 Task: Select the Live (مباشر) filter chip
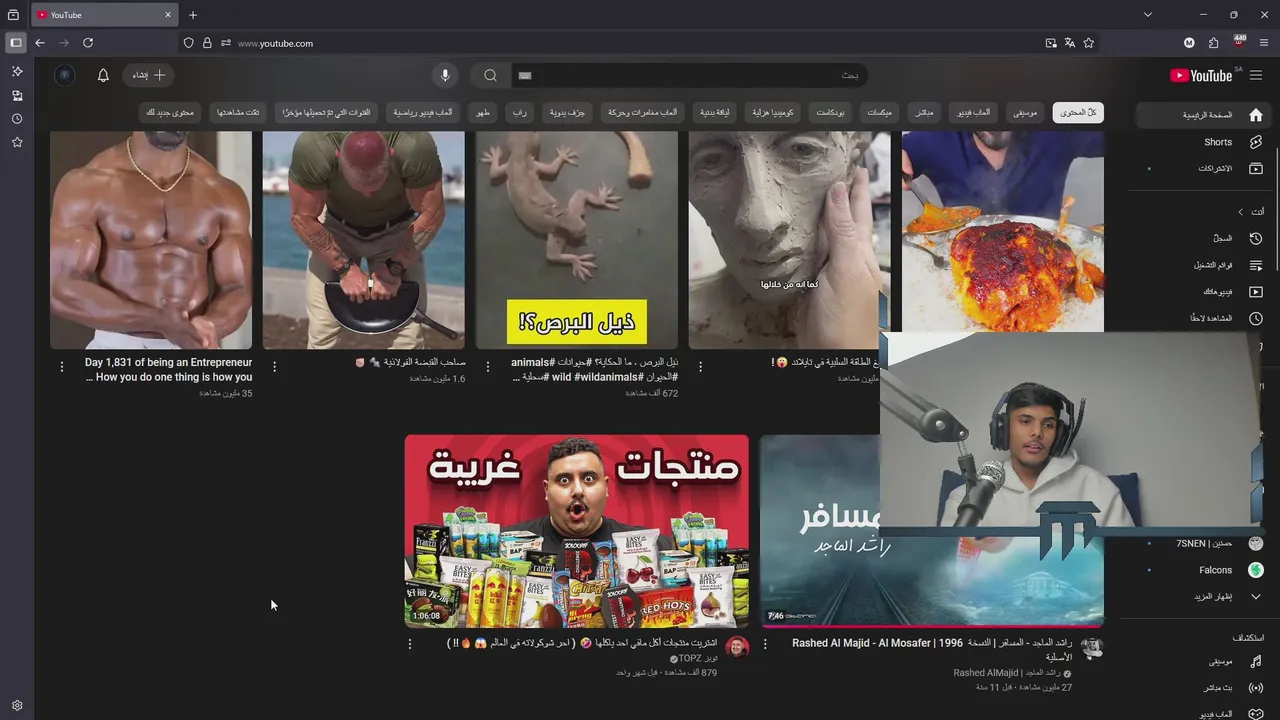click(924, 113)
